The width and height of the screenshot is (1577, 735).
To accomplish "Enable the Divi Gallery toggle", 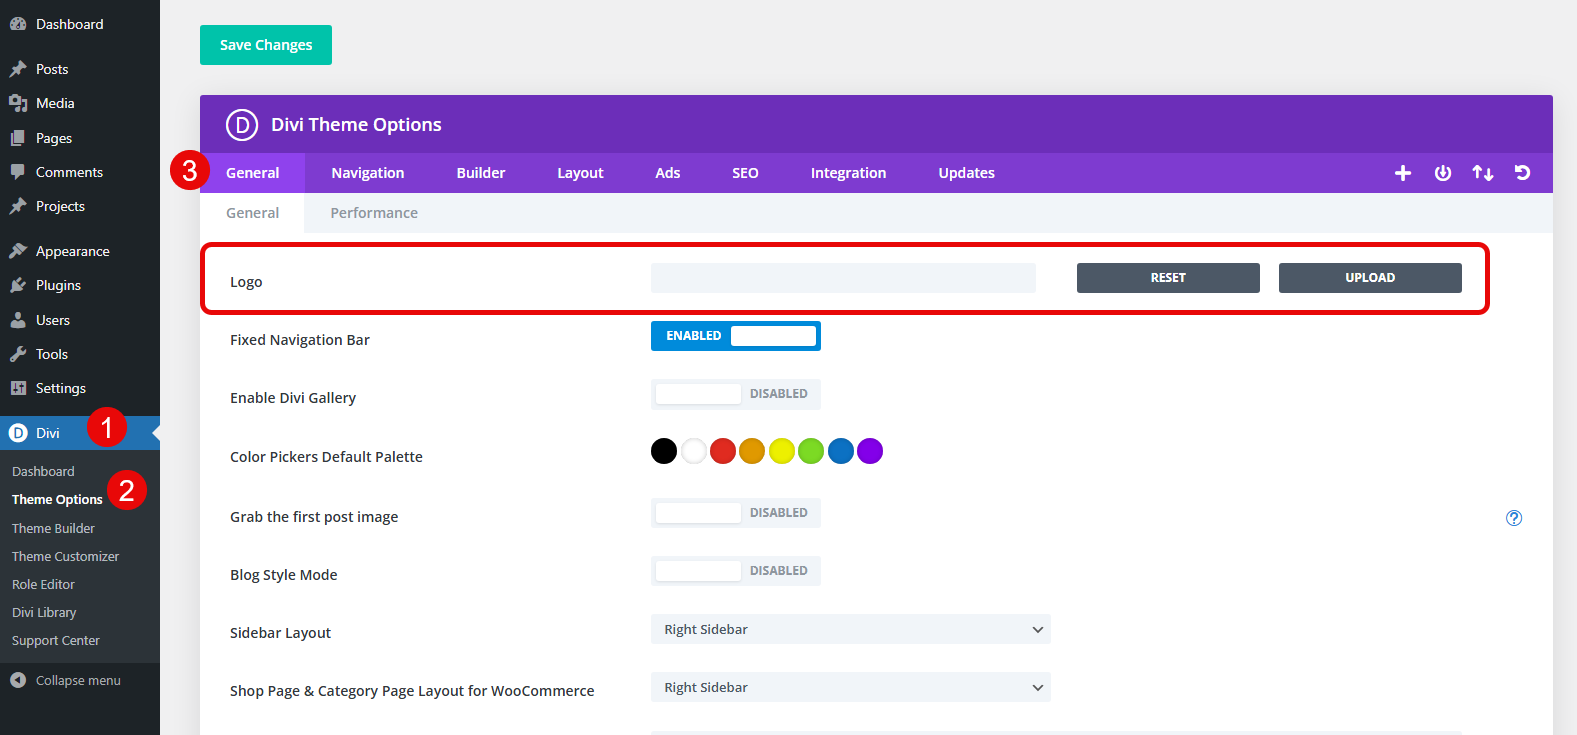I will [x=736, y=394].
